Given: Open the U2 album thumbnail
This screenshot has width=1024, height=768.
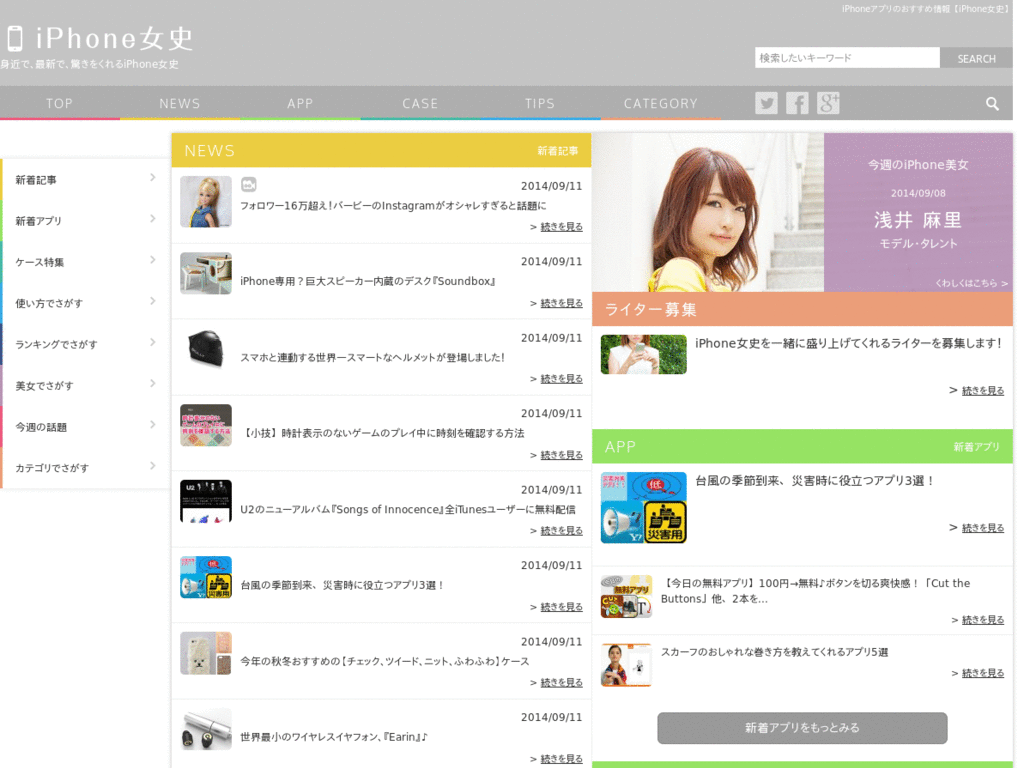Looking at the screenshot, I should pos(206,501).
